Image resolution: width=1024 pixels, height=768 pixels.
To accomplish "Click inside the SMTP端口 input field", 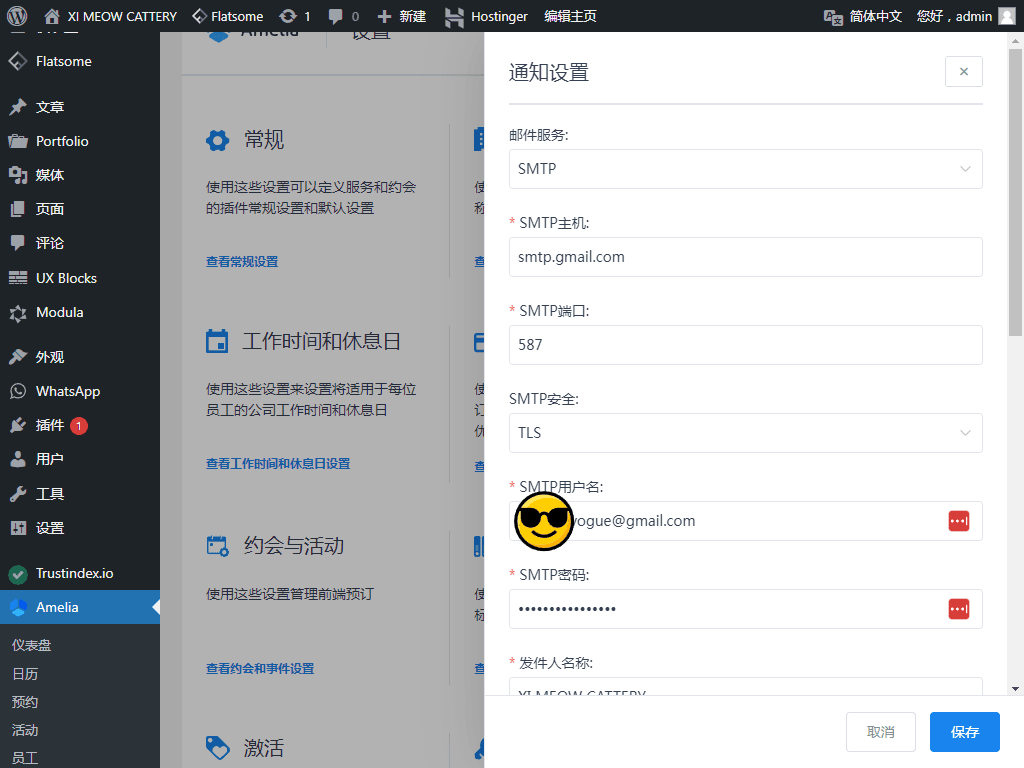I will click(744, 345).
